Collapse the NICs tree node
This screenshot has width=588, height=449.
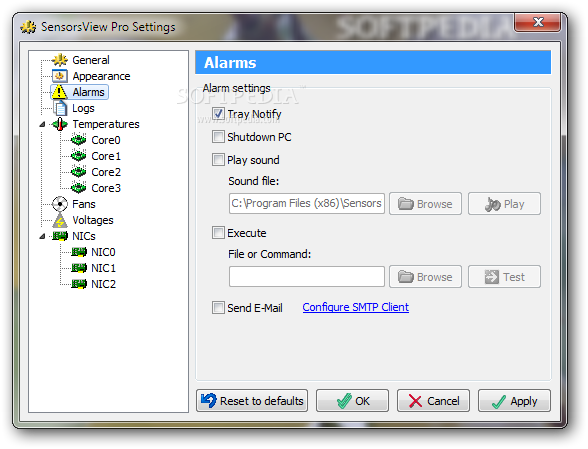pyautogui.click(x=42, y=236)
